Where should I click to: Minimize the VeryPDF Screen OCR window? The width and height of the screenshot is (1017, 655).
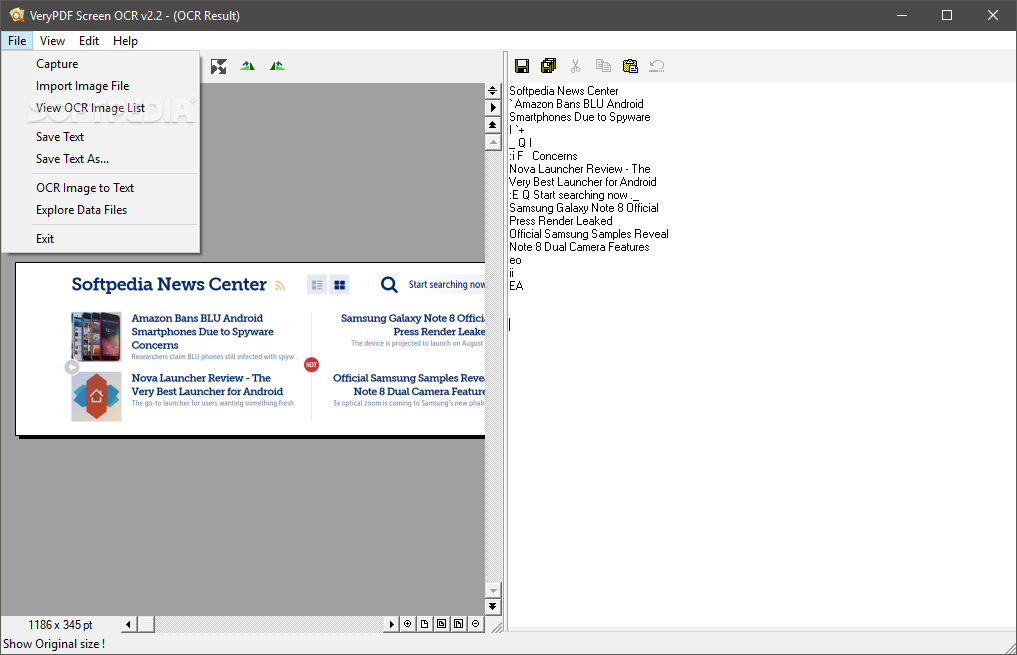point(902,15)
